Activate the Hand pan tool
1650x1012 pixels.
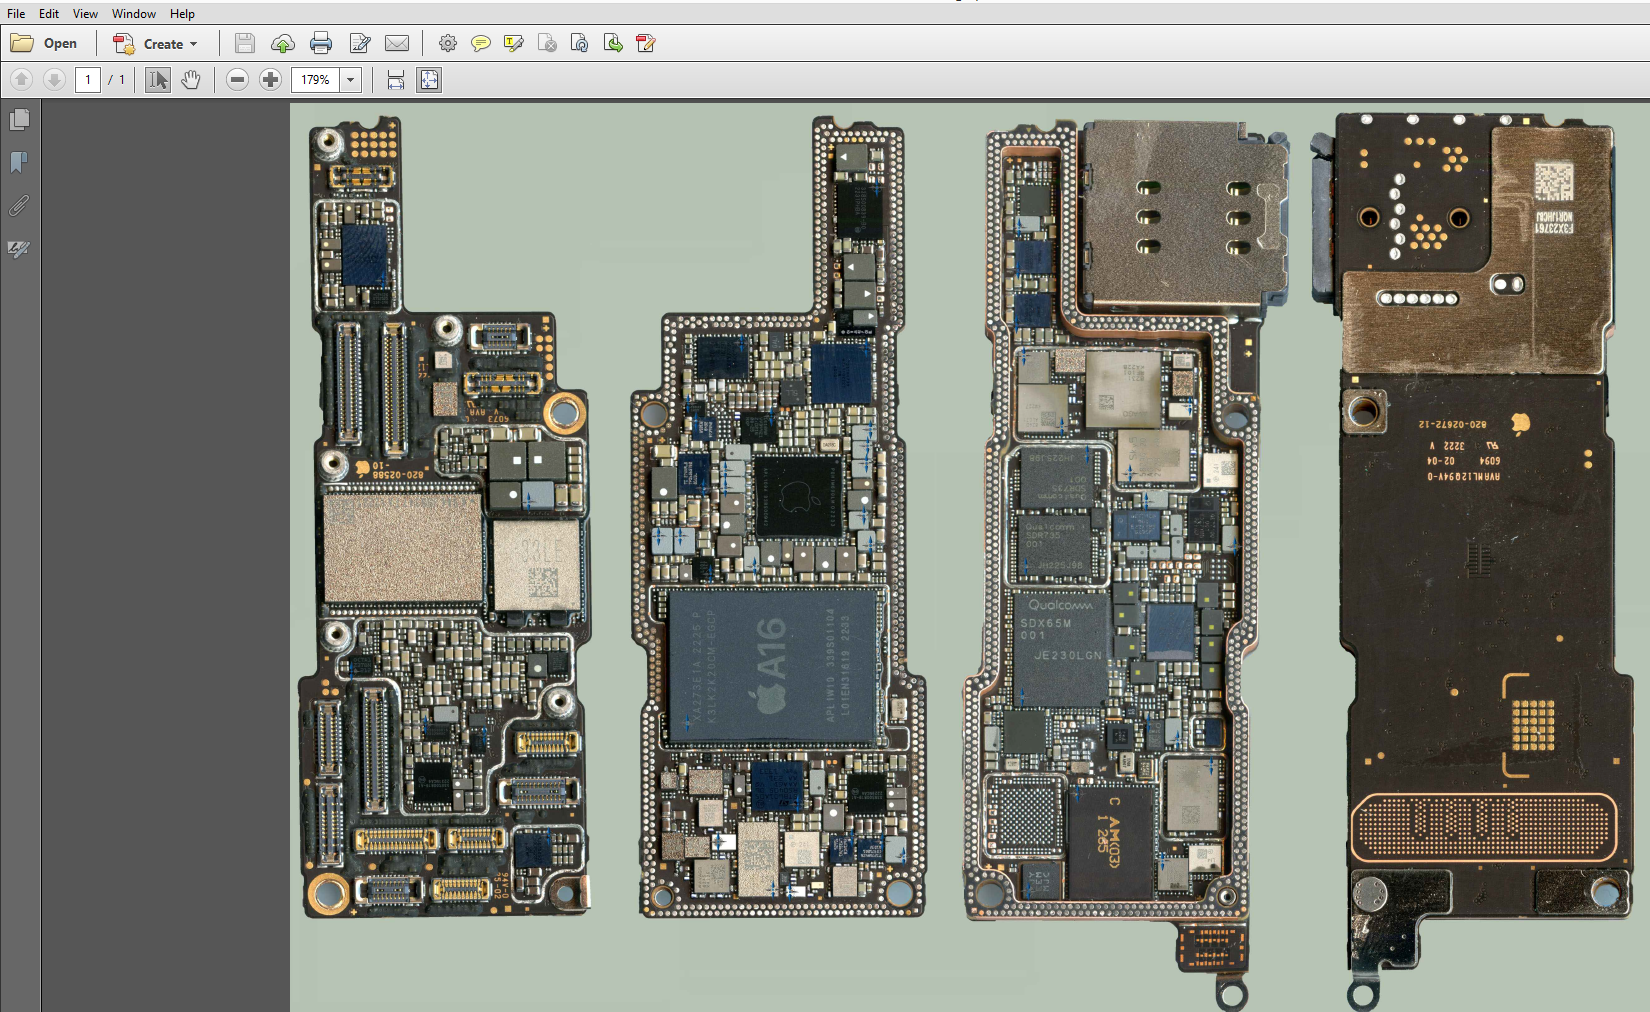[191, 80]
